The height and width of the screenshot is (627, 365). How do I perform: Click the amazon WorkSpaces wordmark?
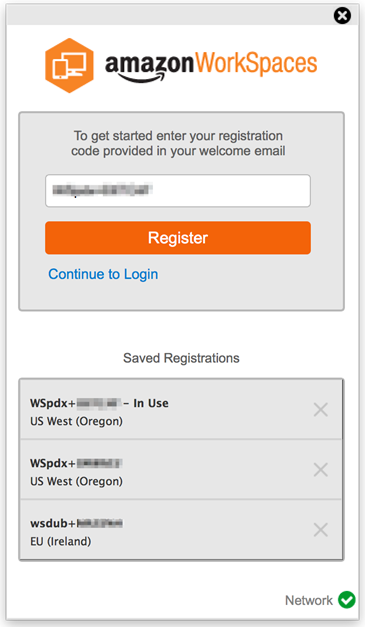click(211, 66)
